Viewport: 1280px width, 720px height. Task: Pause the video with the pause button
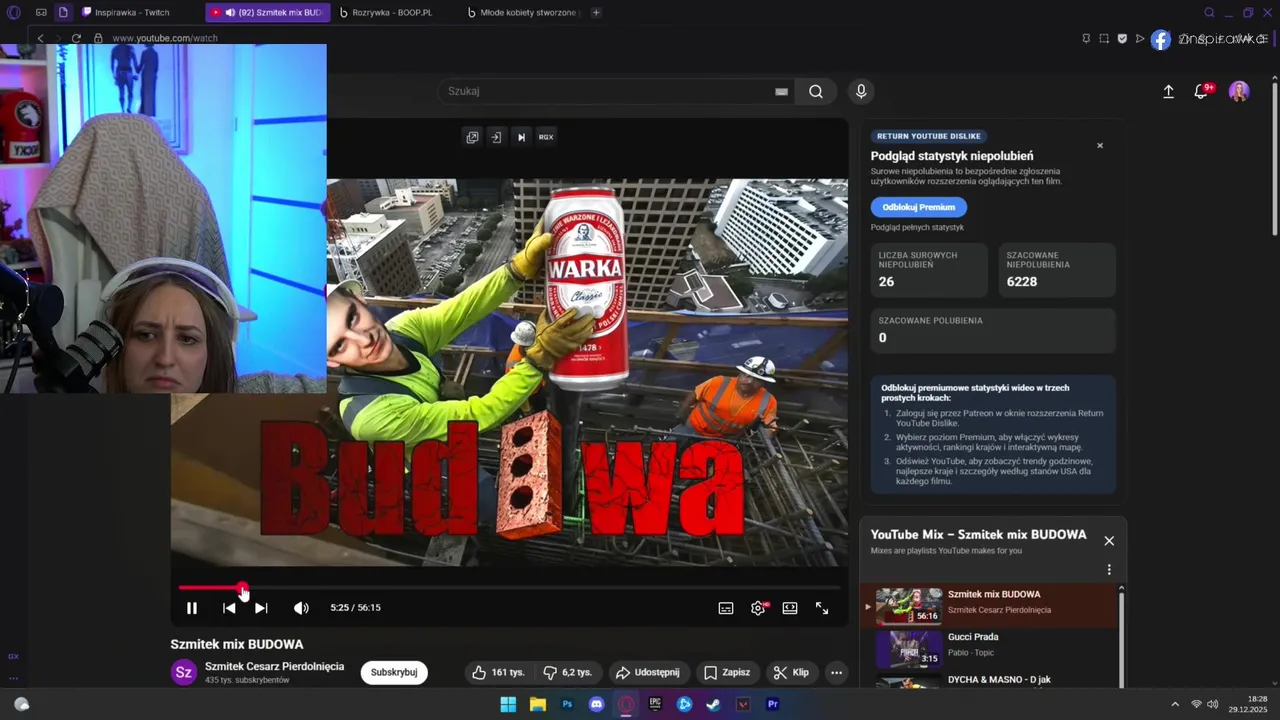click(x=192, y=608)
